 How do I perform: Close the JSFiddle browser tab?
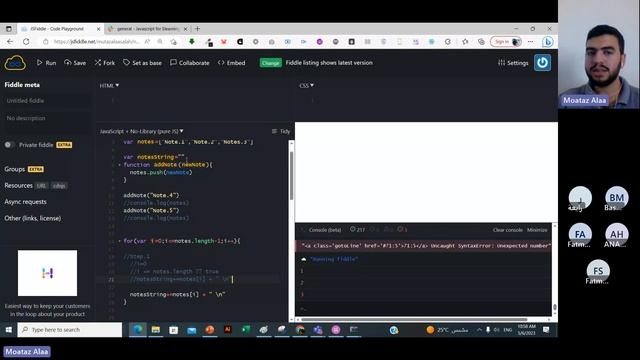coord(98,29)
